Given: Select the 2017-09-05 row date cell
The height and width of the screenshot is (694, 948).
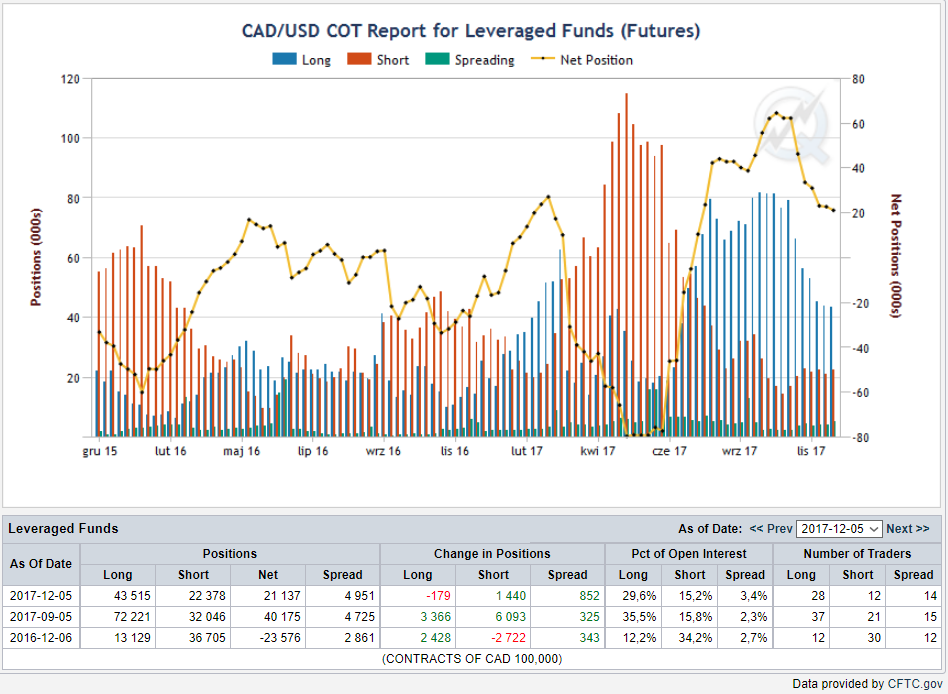Looking at the screenshot, I should 41,617.
